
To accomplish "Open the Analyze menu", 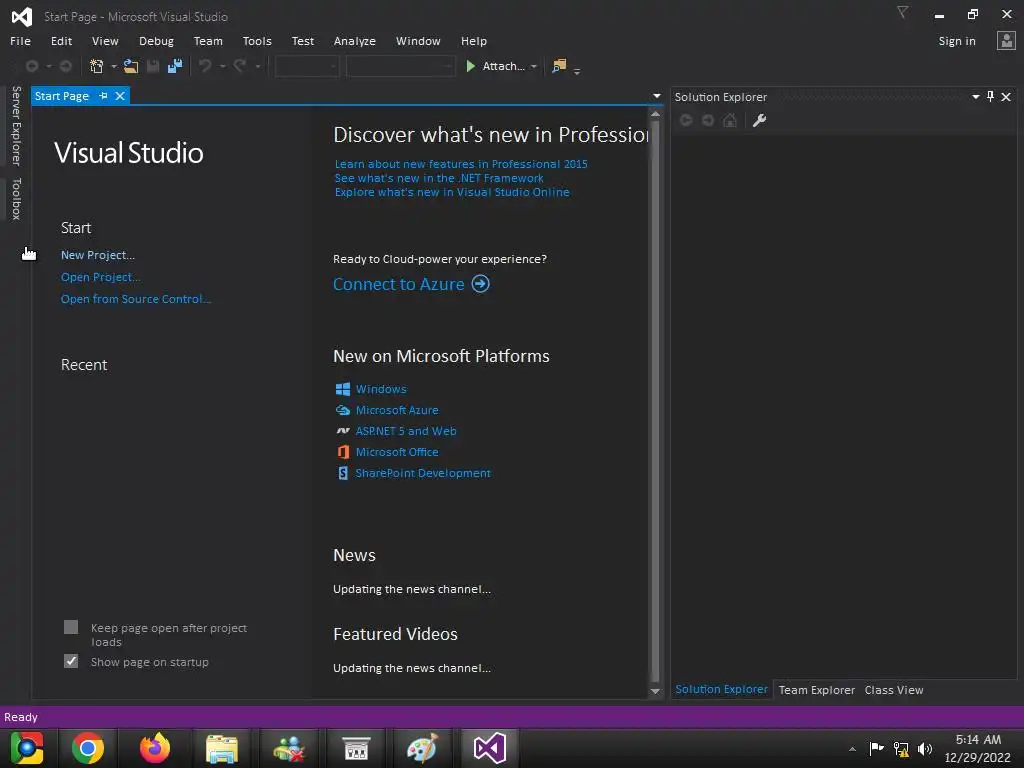I will (x=355, y=41).
